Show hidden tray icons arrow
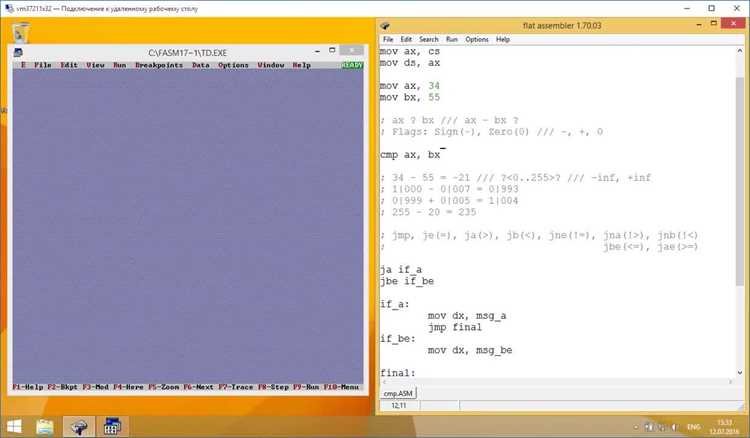 [636, 427]
